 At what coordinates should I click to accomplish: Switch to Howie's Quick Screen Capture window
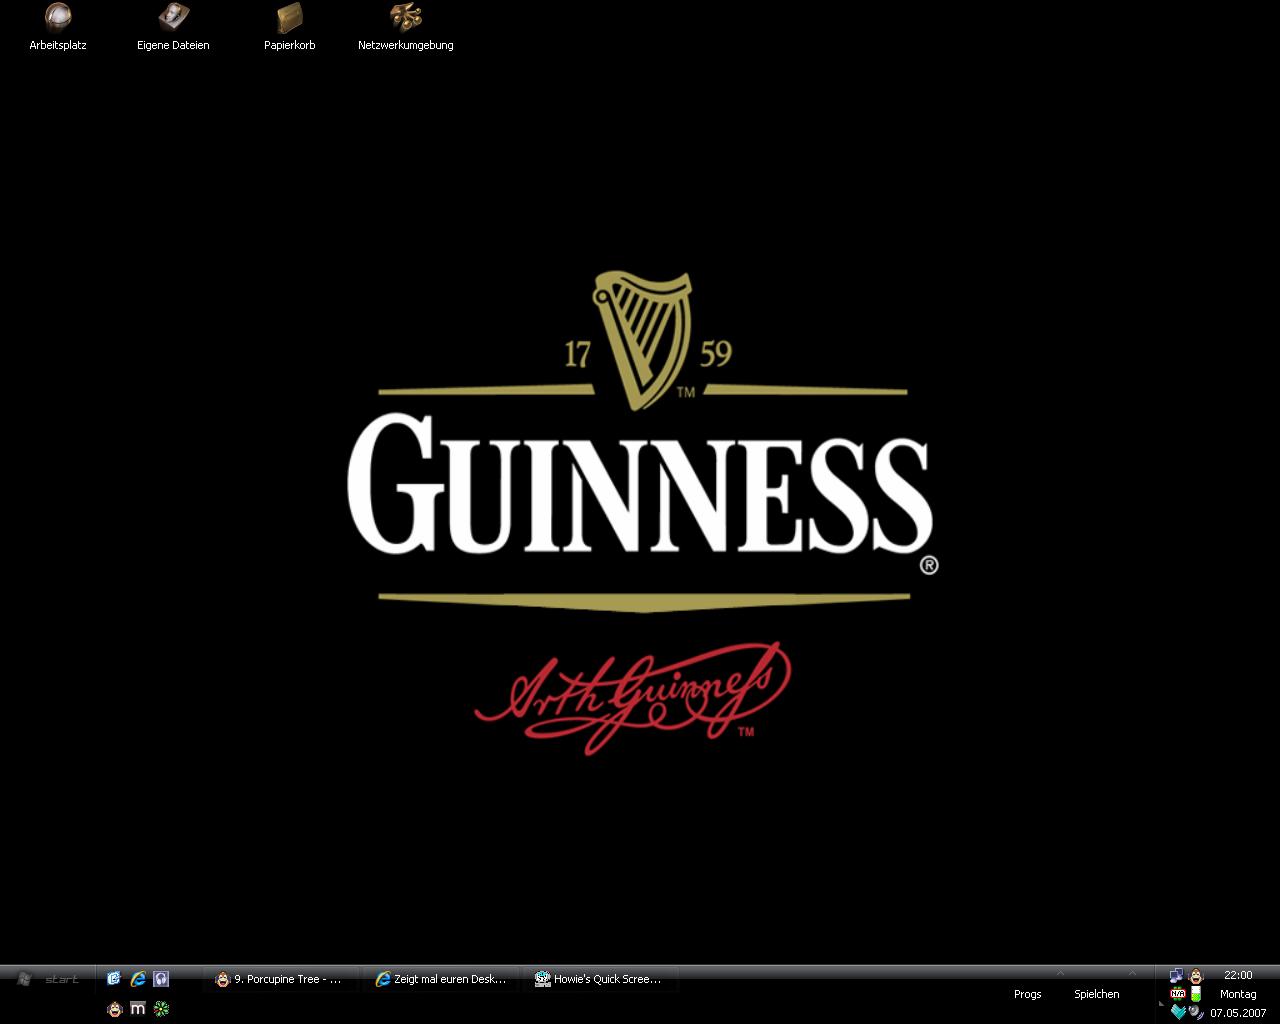[600, 979]
